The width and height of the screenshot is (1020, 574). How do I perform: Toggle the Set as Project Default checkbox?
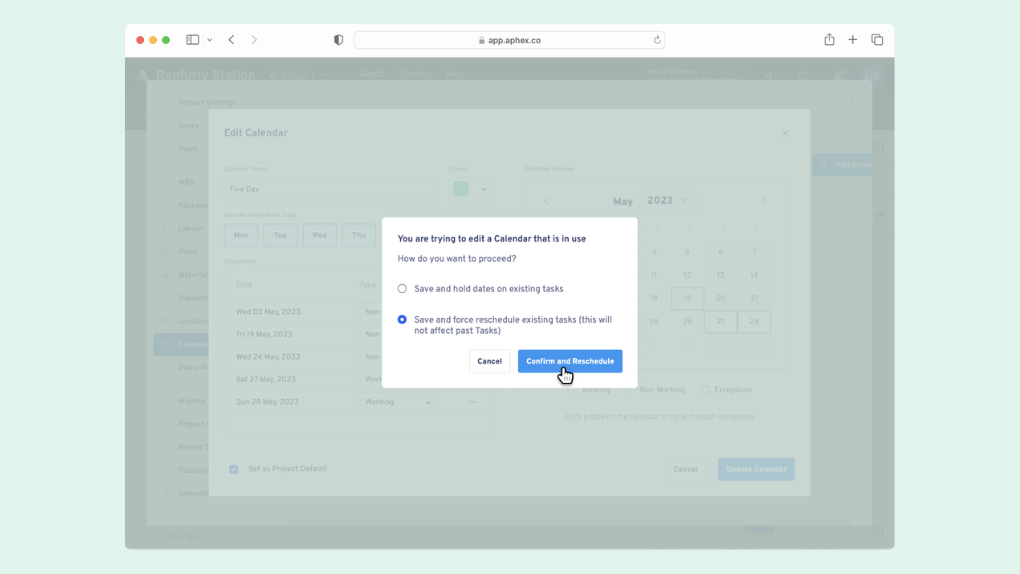tap(234, 469)
